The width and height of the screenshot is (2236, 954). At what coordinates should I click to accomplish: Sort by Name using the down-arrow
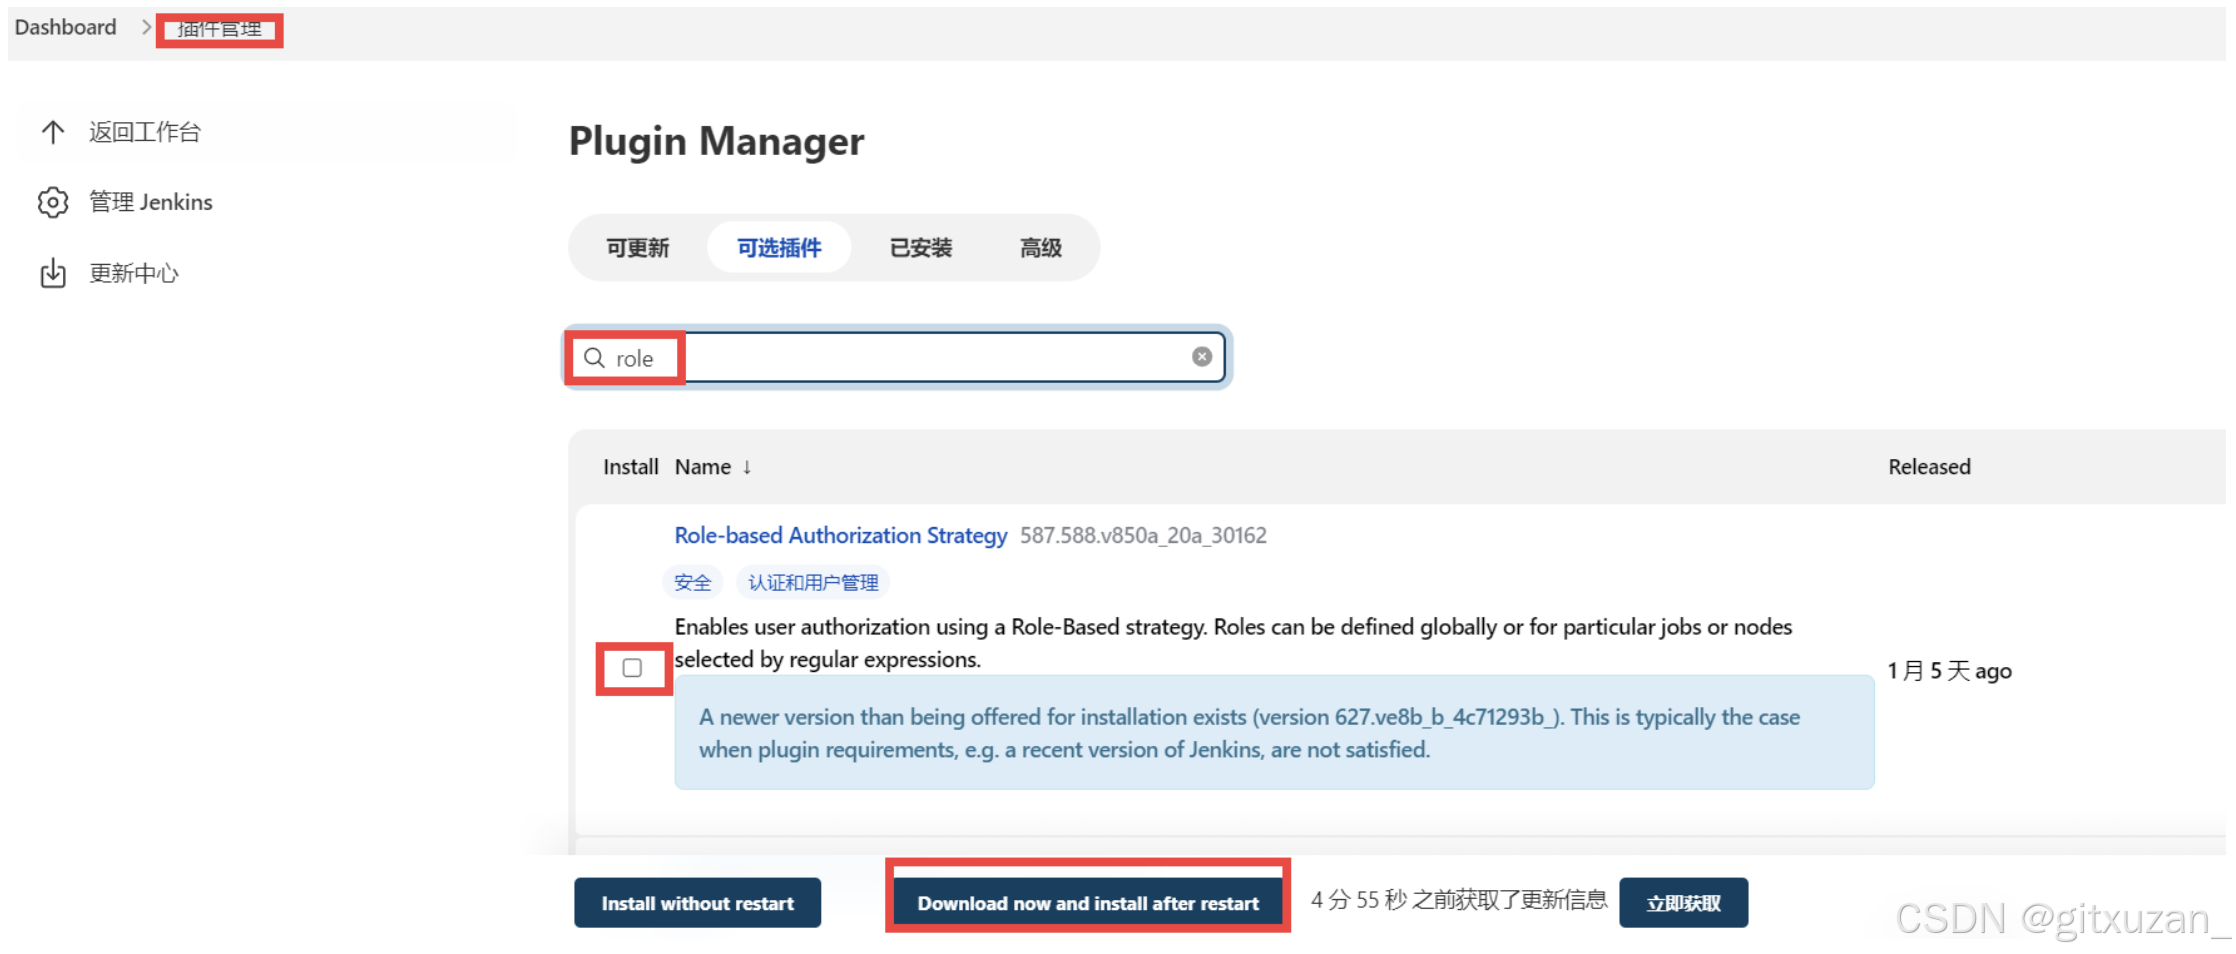(x=747, y=467)
